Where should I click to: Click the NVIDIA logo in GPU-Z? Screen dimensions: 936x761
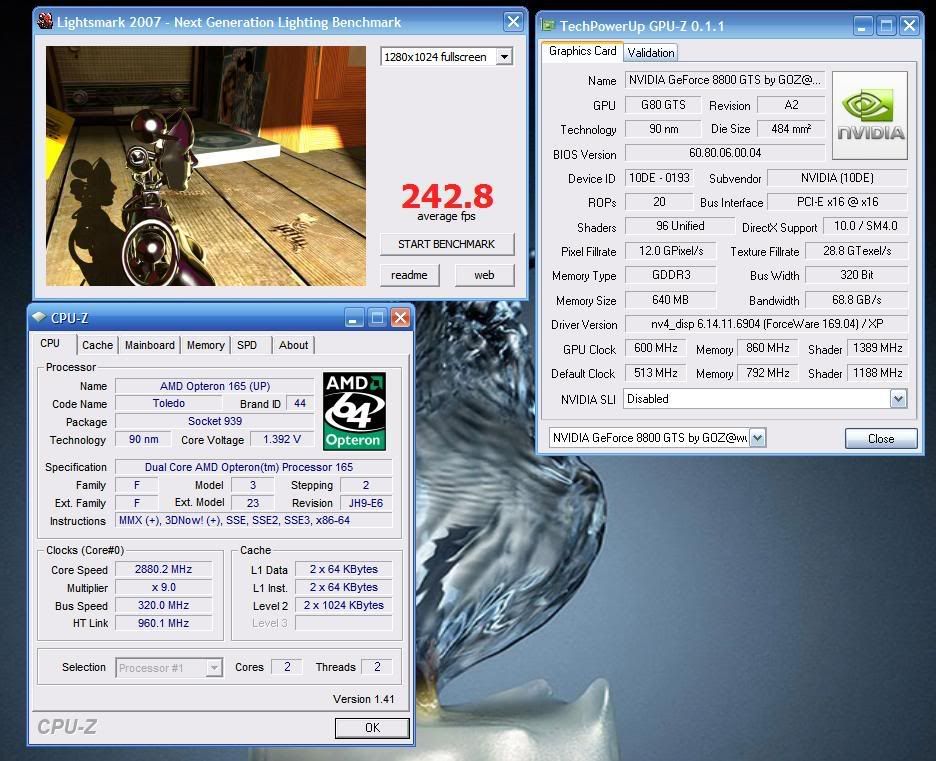click(870, 115)
